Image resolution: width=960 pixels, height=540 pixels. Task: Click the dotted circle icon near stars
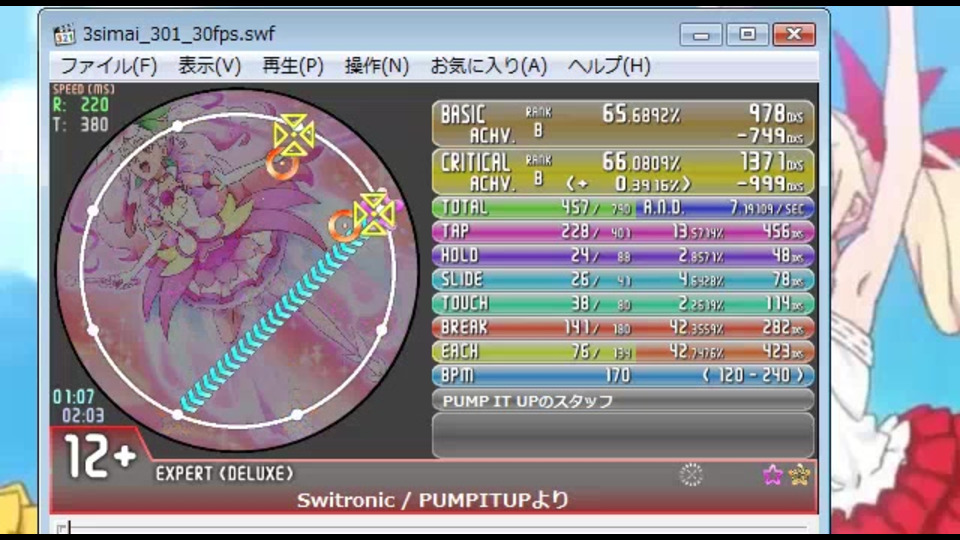691,474
